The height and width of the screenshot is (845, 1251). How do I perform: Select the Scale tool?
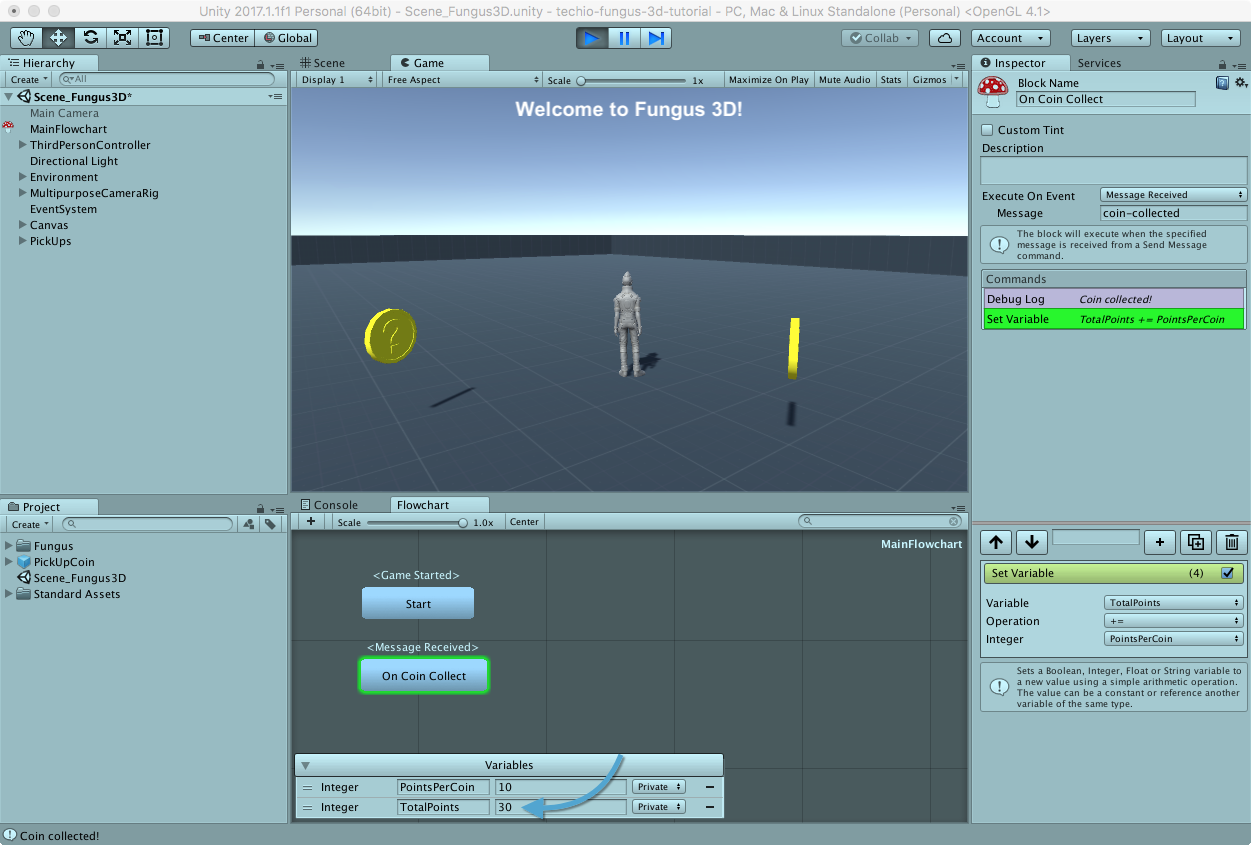122,38
